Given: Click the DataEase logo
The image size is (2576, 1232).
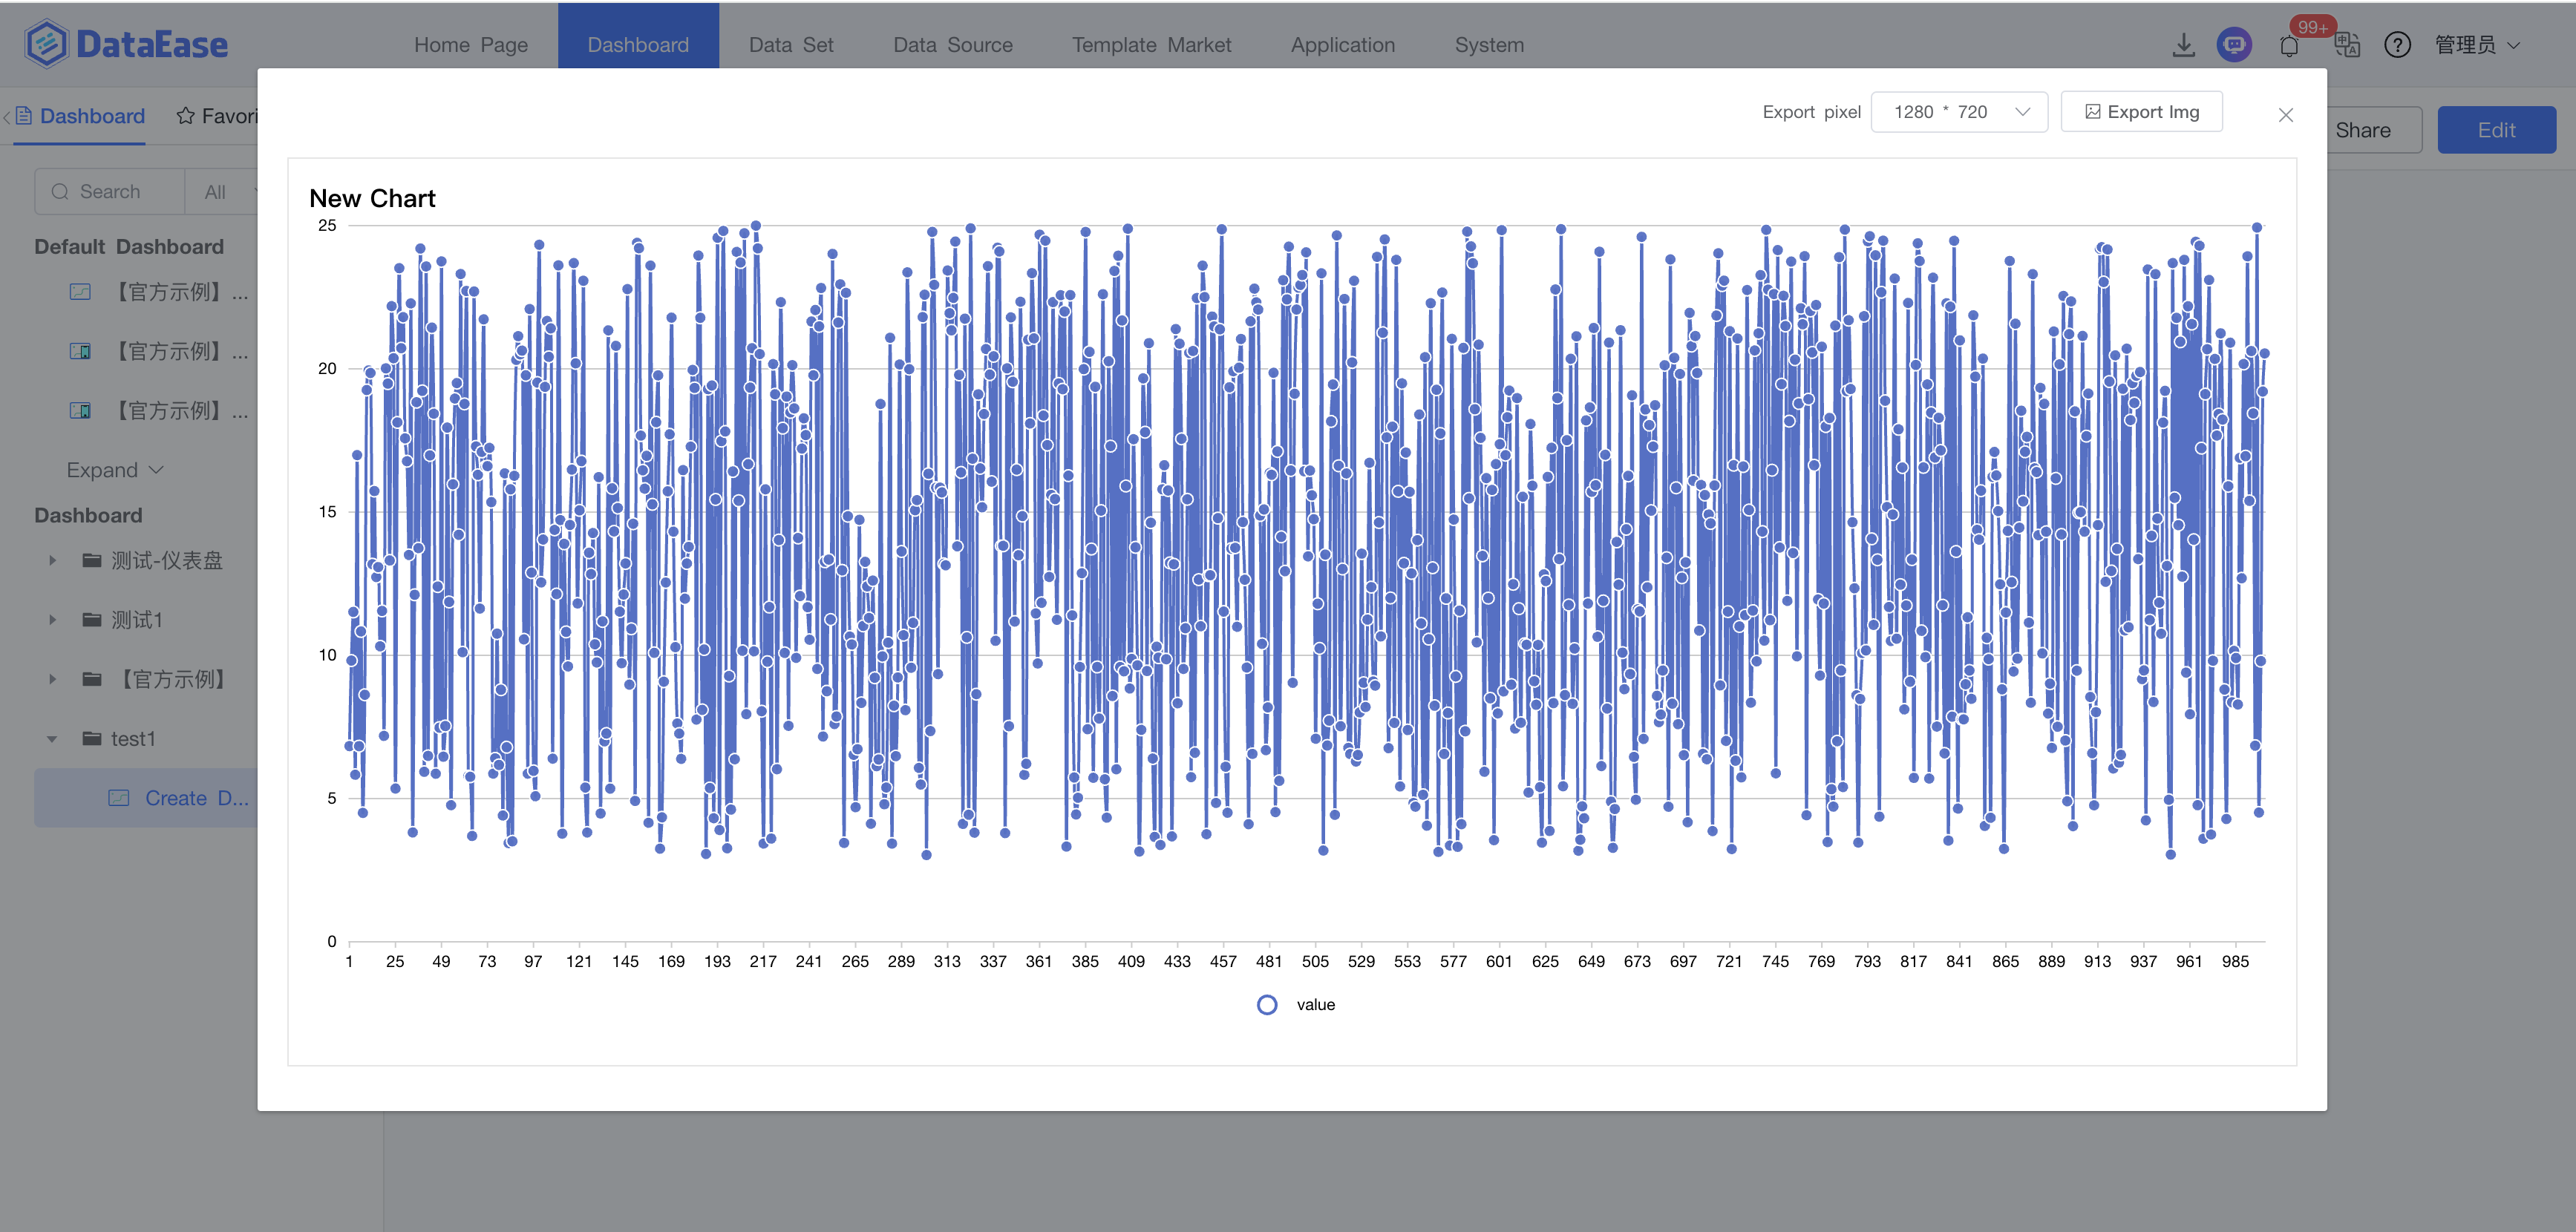Looking at the screenshot, I should [127, 44].
